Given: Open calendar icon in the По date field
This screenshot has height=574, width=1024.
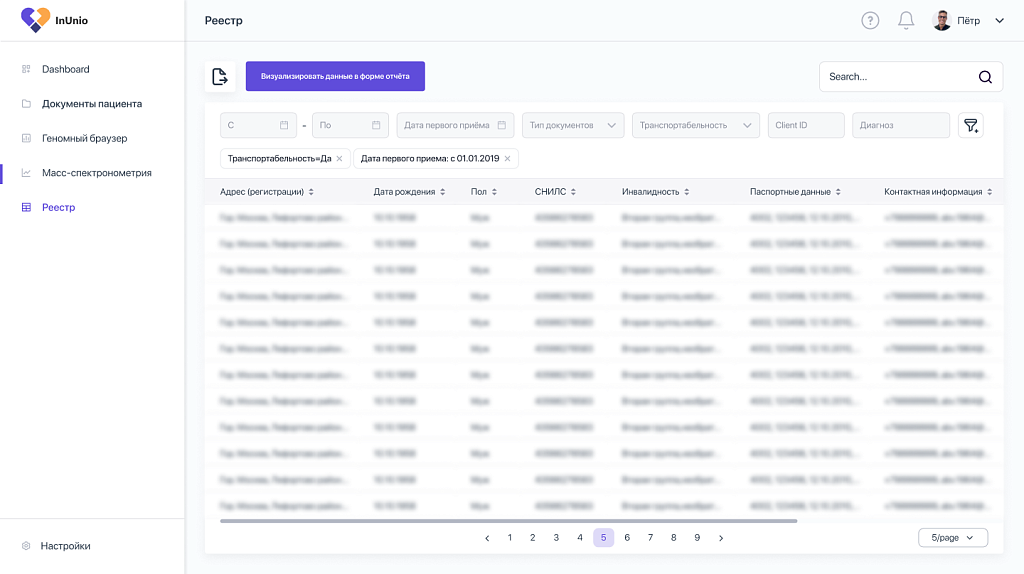Looking at the screenshot, I should point(376,125).
